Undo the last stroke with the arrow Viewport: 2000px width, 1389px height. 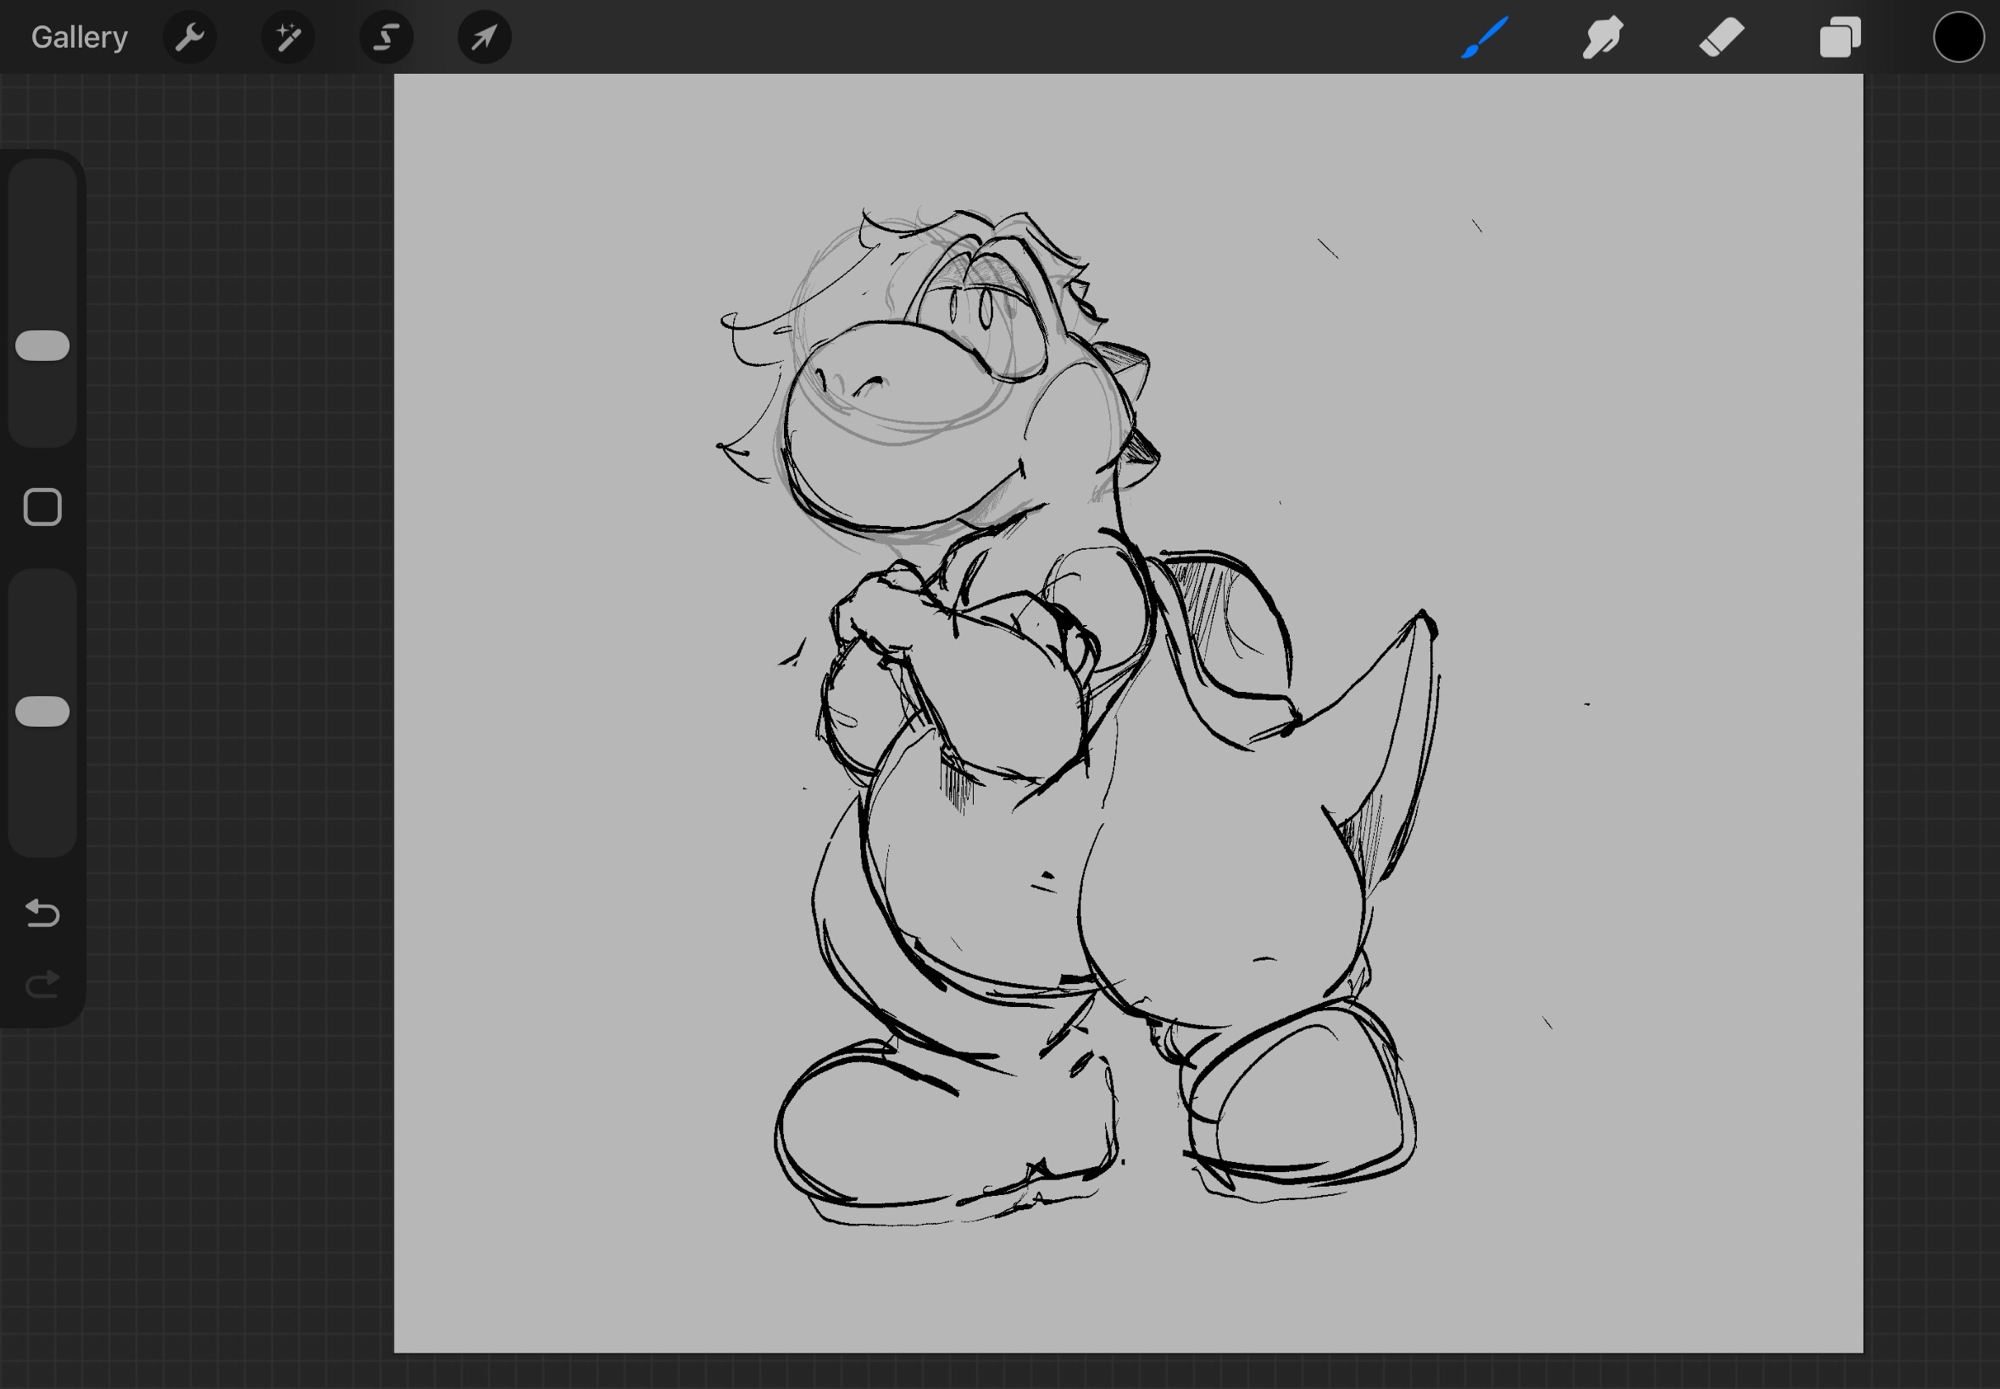click(x=43, y=912)
